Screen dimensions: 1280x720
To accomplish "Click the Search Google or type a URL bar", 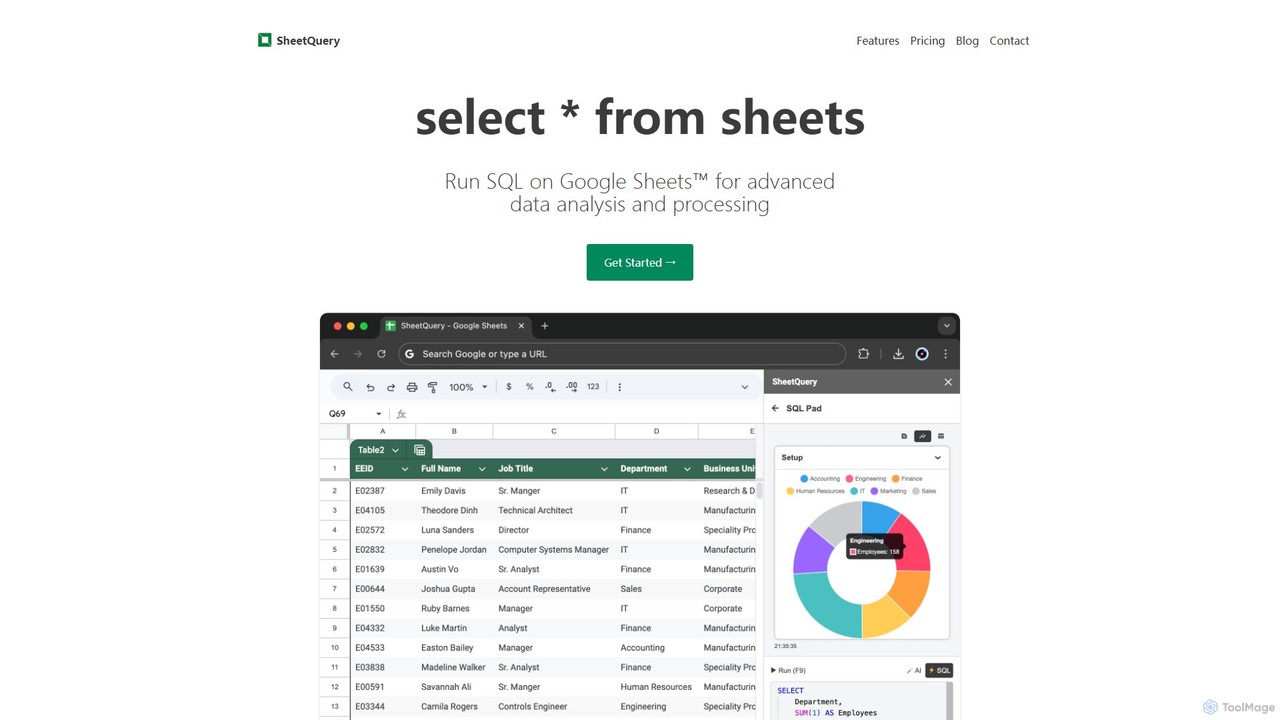I will [622, 354].
